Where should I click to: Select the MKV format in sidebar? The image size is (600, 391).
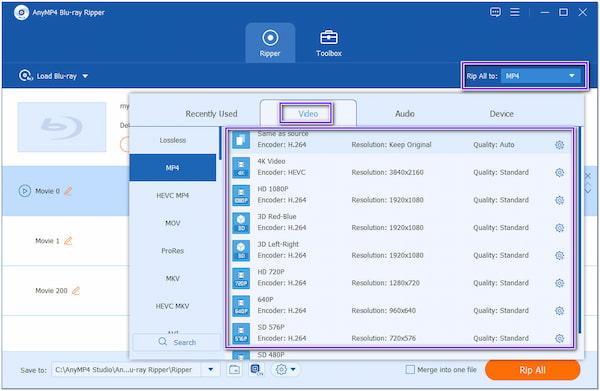pos(173,279)
